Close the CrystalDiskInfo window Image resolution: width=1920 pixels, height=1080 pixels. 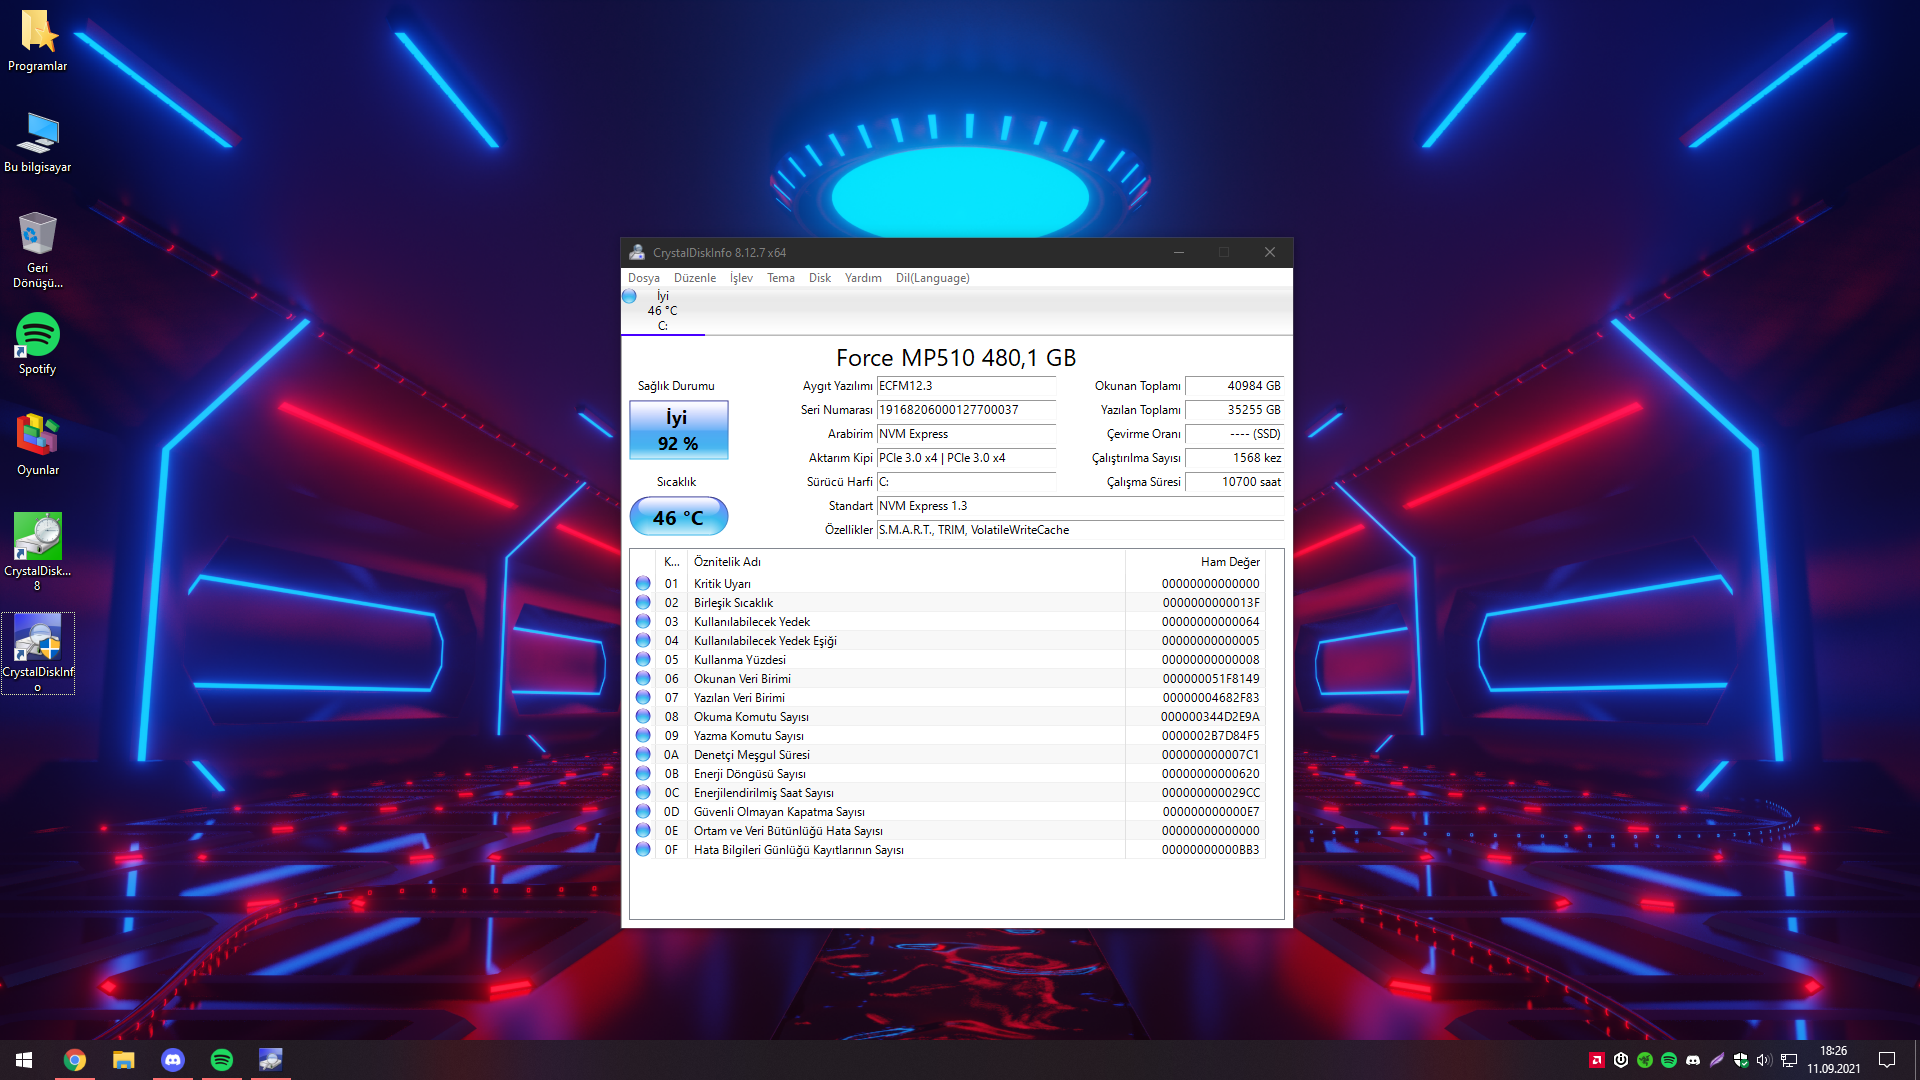coord(1270,252)
